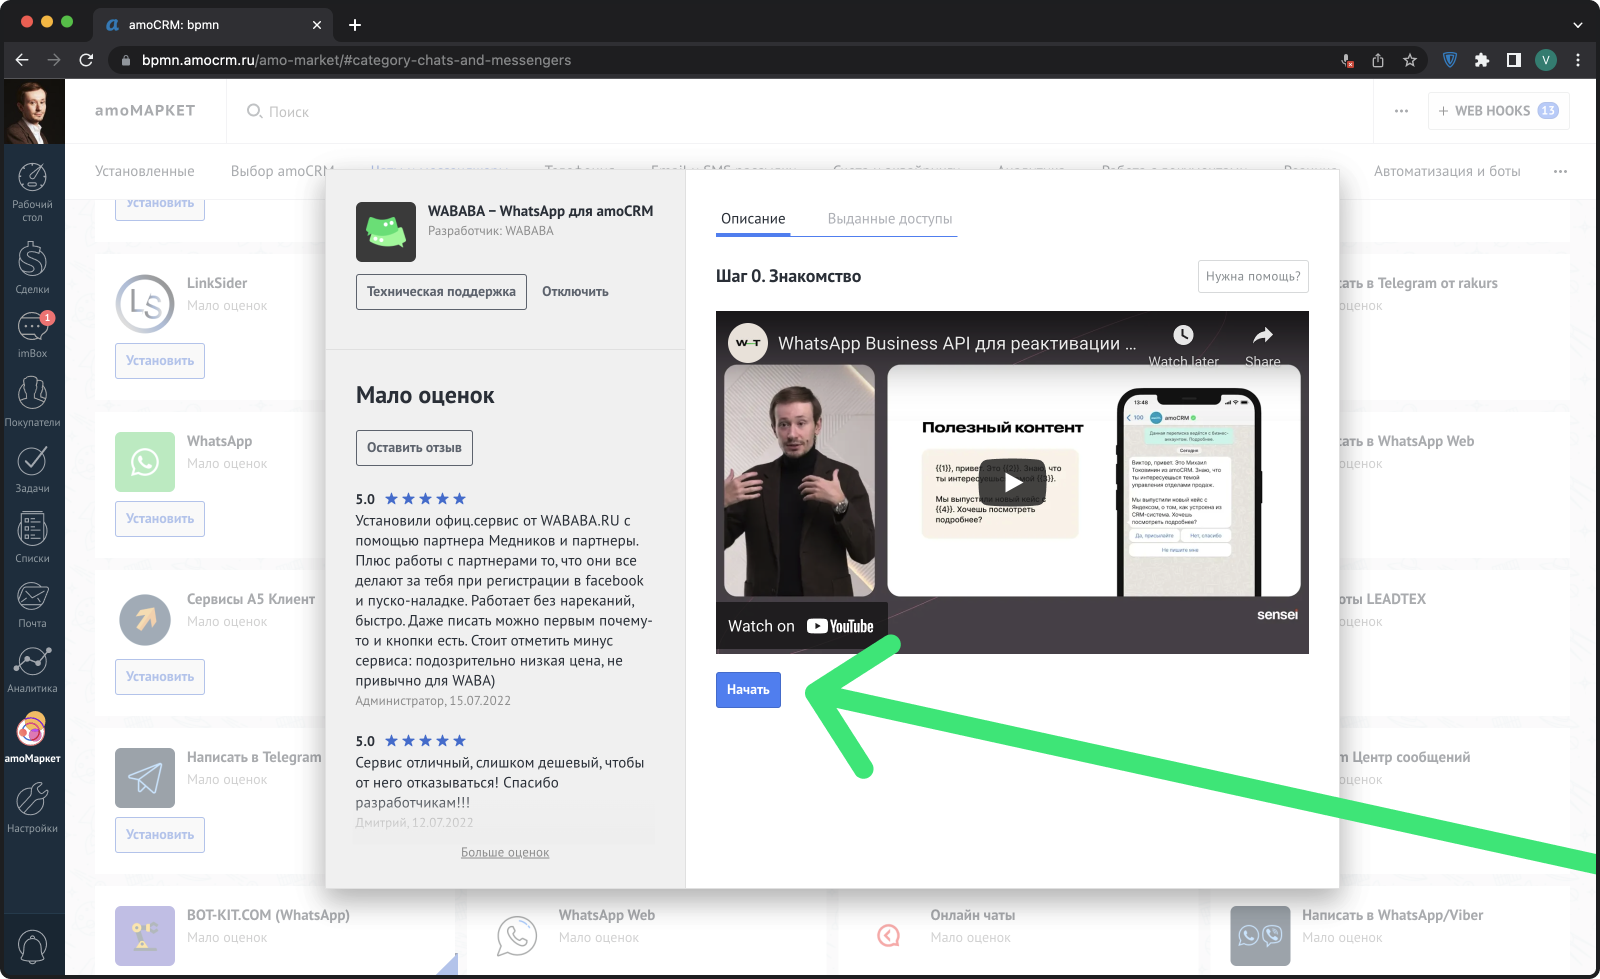
Task: Click WhatsApp green app icon
Action: click(x=145, y=462)
